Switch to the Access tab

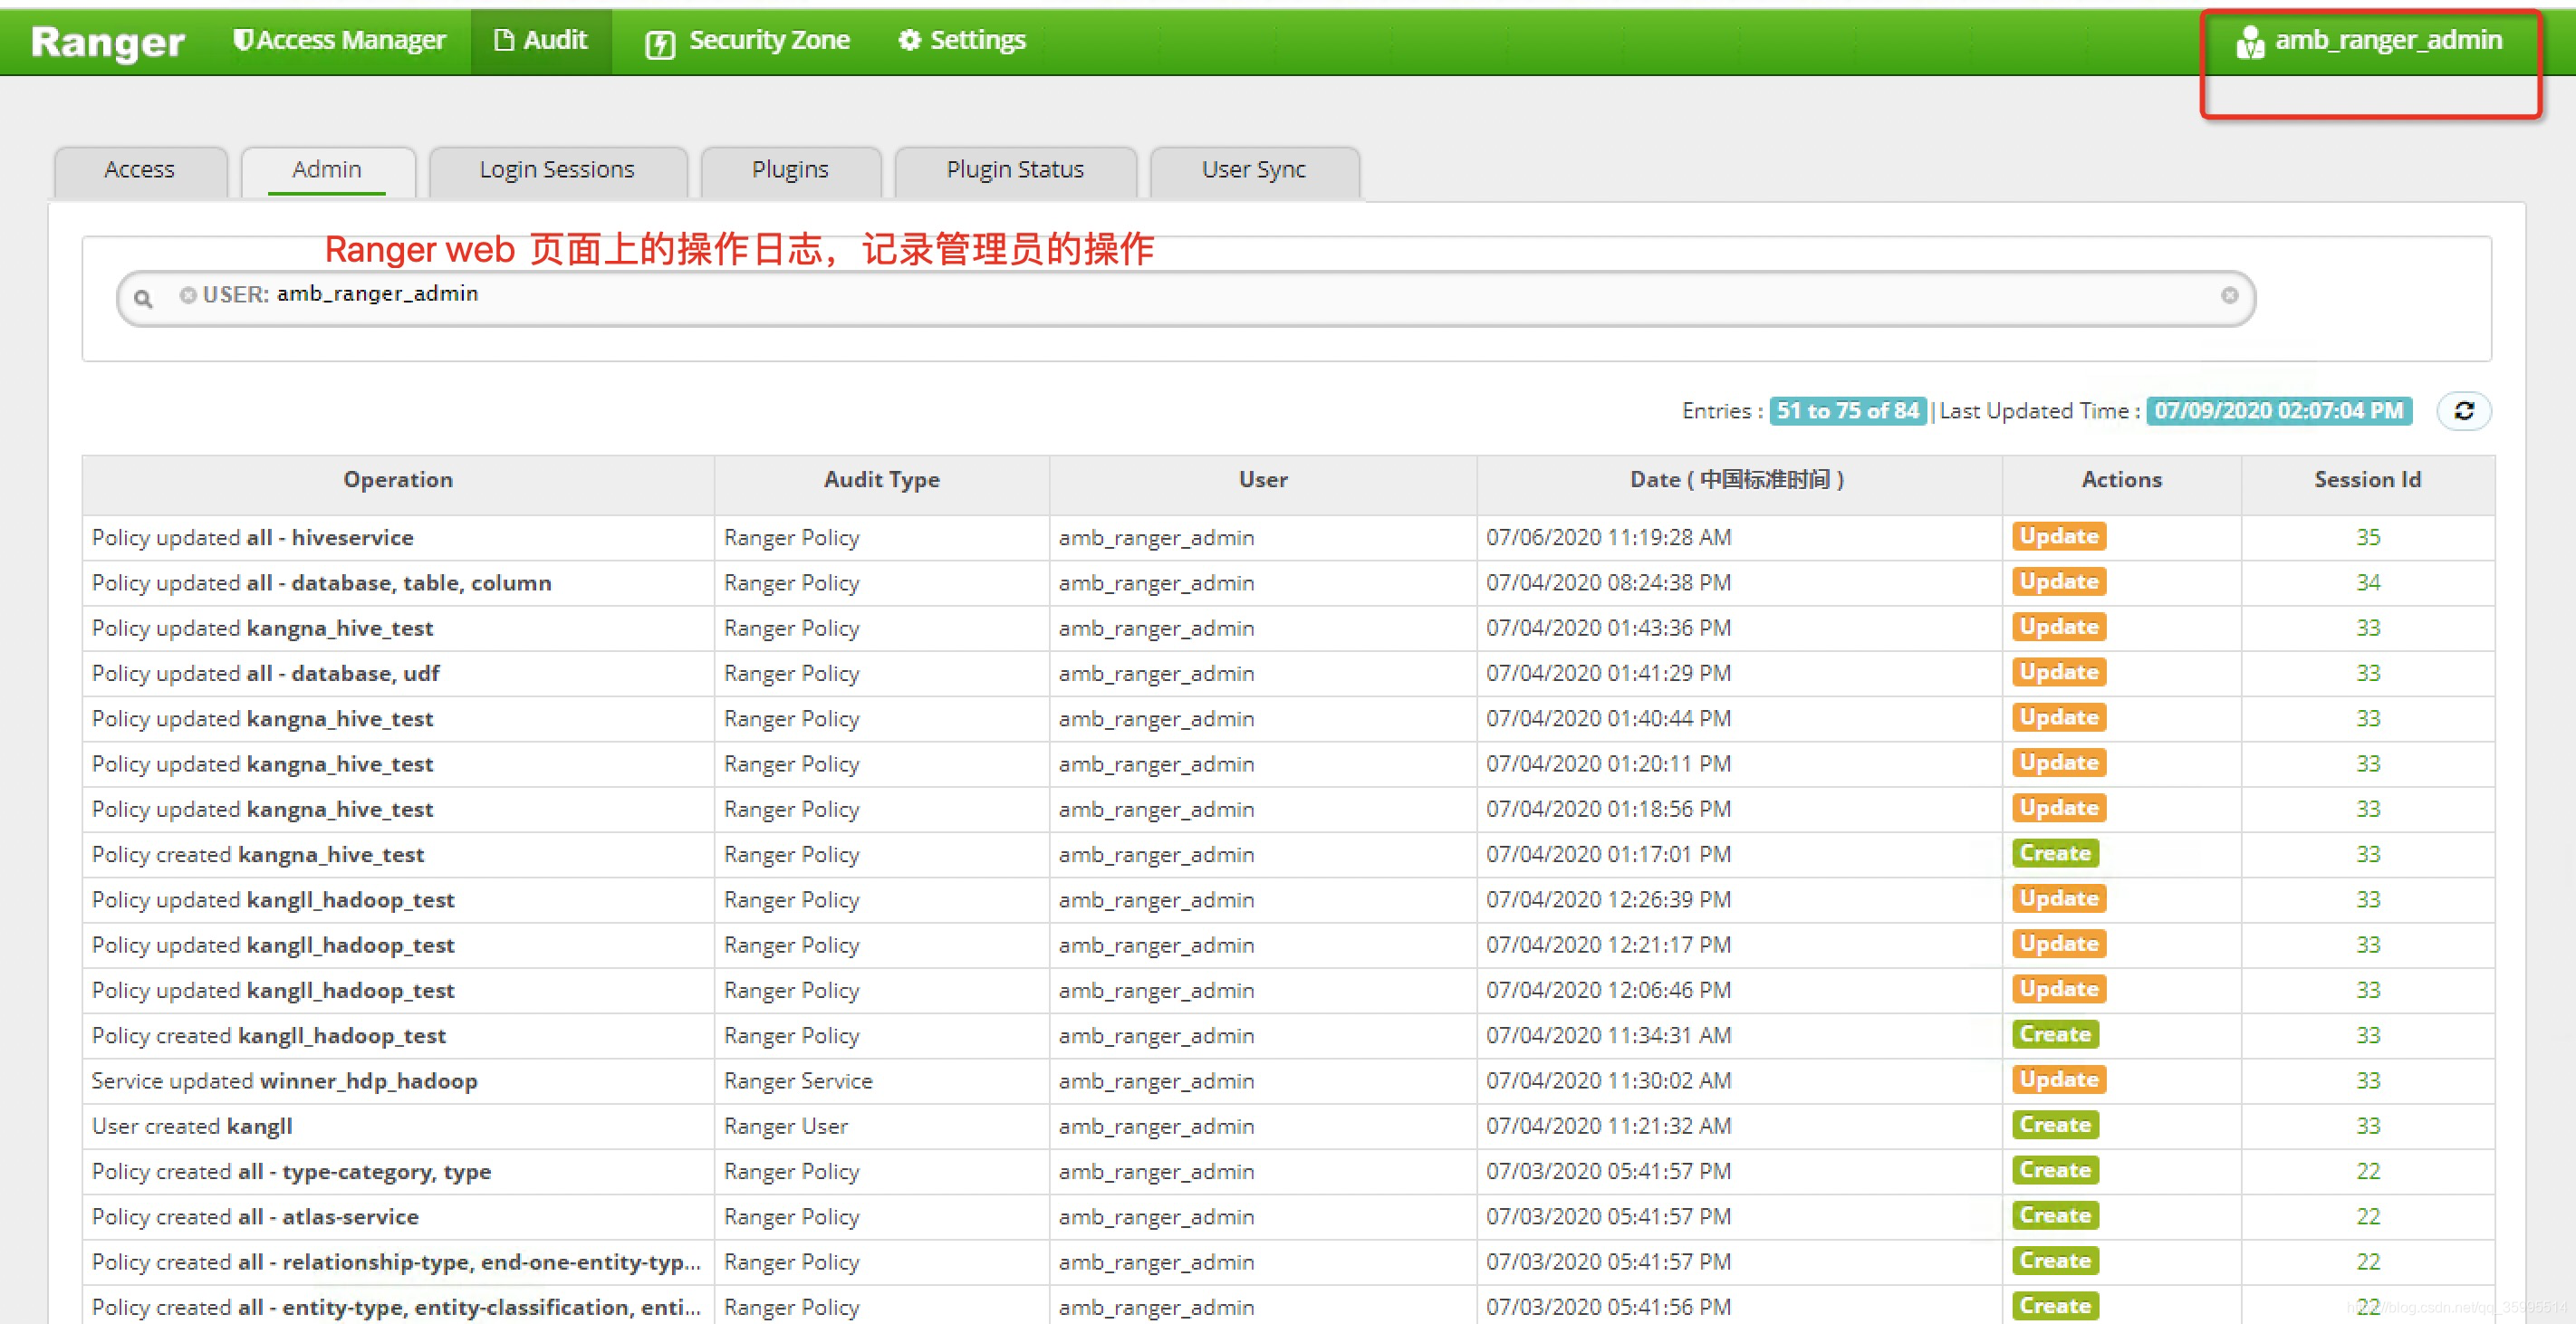click(140, 170)
